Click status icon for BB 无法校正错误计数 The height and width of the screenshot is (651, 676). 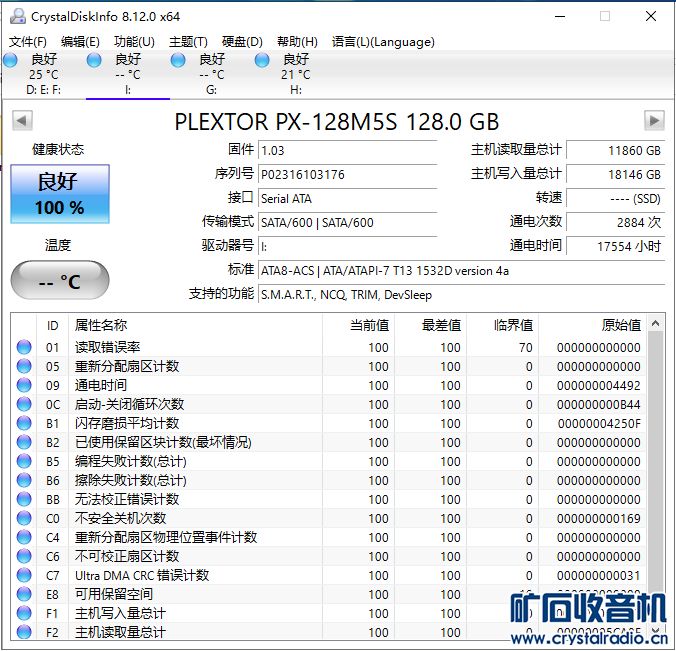tap(24, 499)
